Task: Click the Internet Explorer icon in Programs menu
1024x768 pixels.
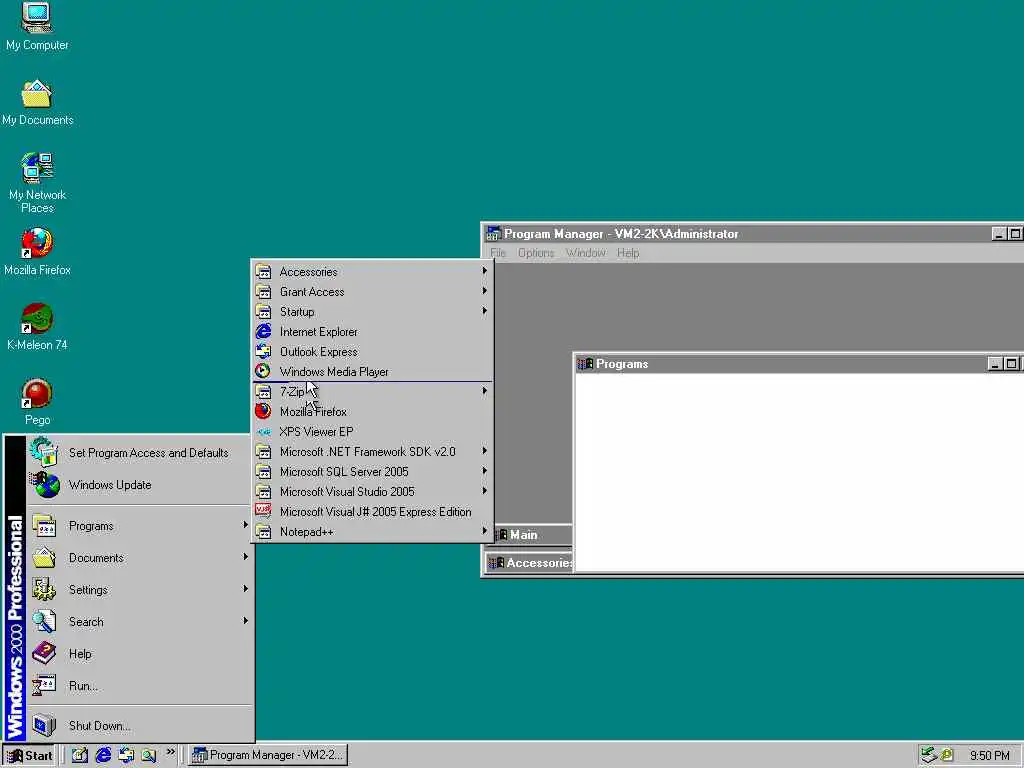Action: [263, 332]
